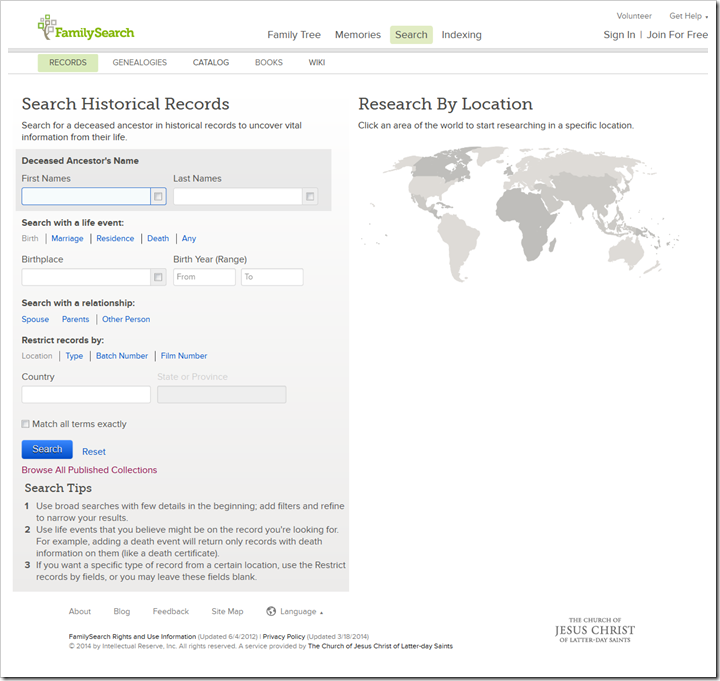
Task: Click Sign In link
Action: pyautogui.click(x=619, y=35)
